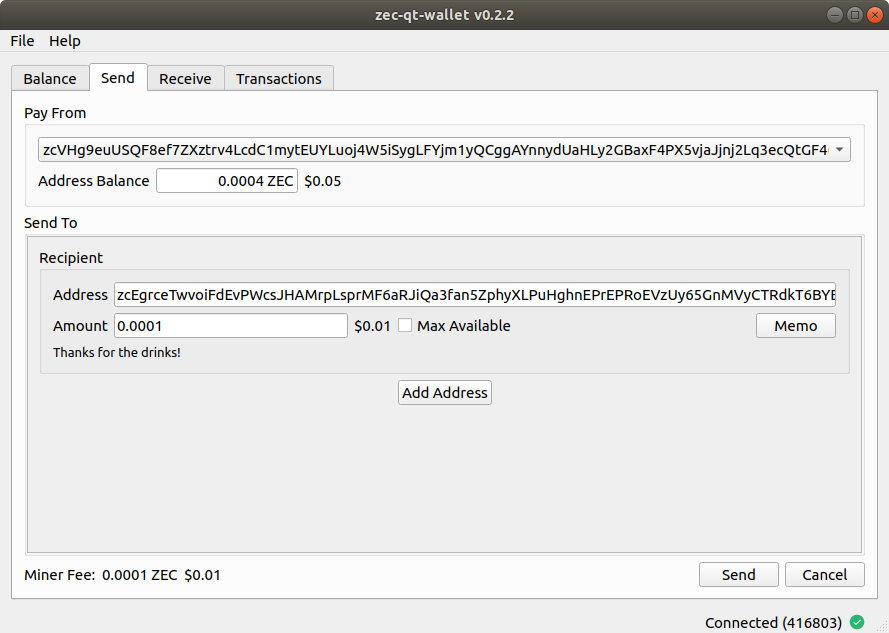Open the Memo editor button
Viewport: 889px width, 633px height.
[795, 326]
